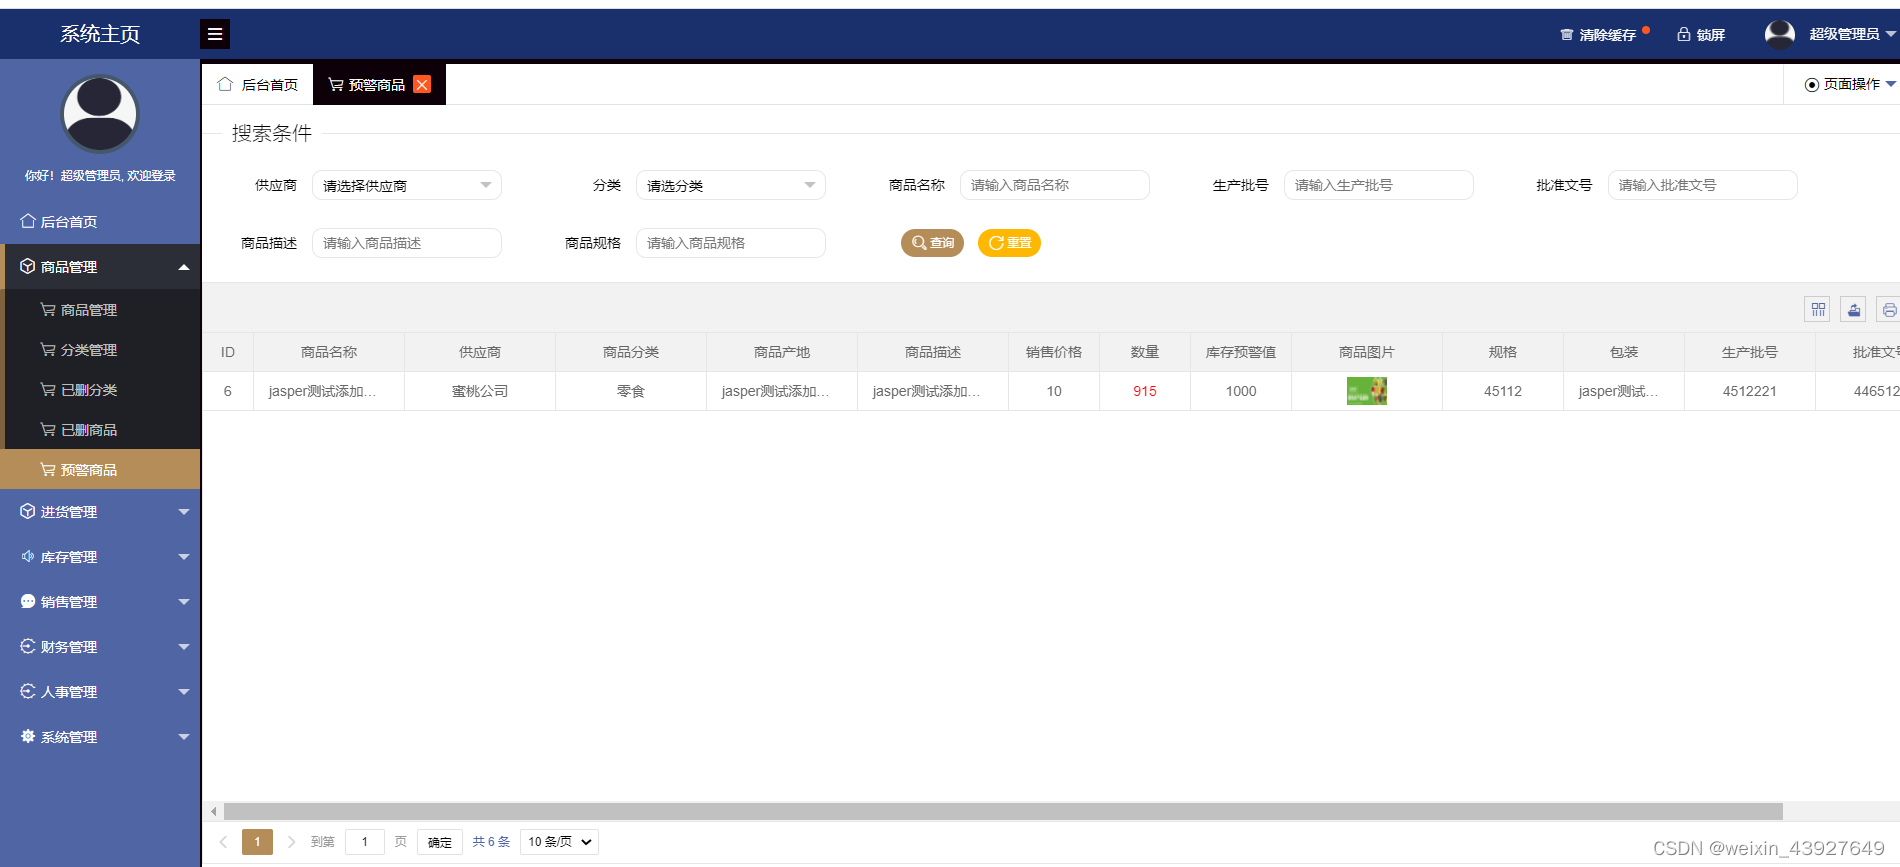Open 商品管理 submenu item
Image resolution: width=1900 pixels, height=867 pixels.
pos(100,310)
